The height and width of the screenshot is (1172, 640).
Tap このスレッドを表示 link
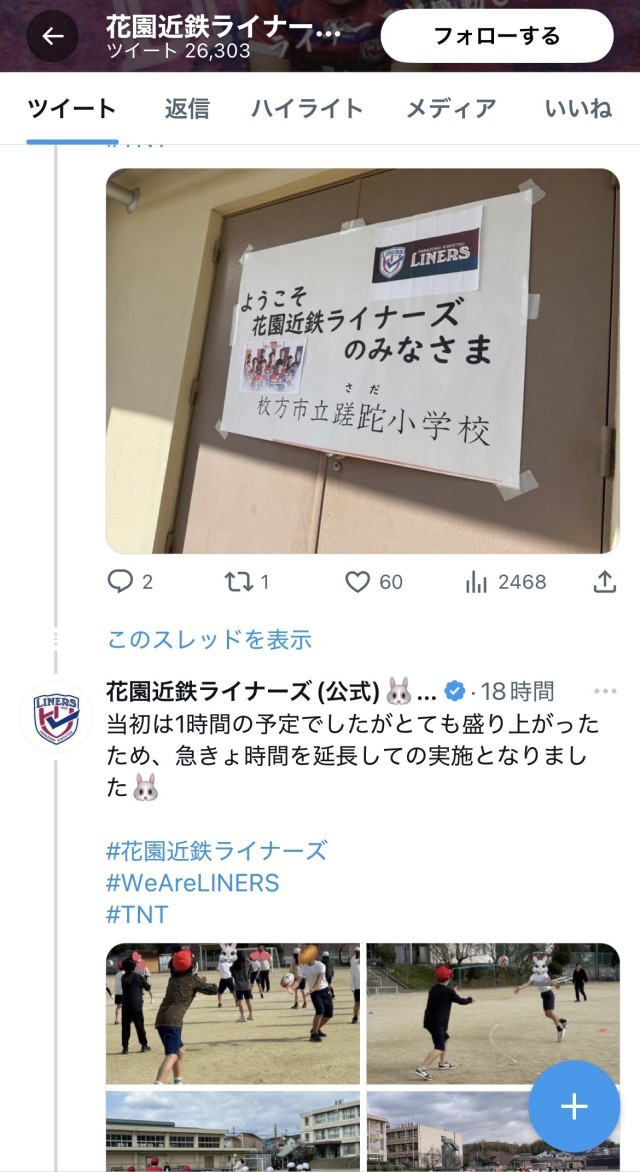209,640
